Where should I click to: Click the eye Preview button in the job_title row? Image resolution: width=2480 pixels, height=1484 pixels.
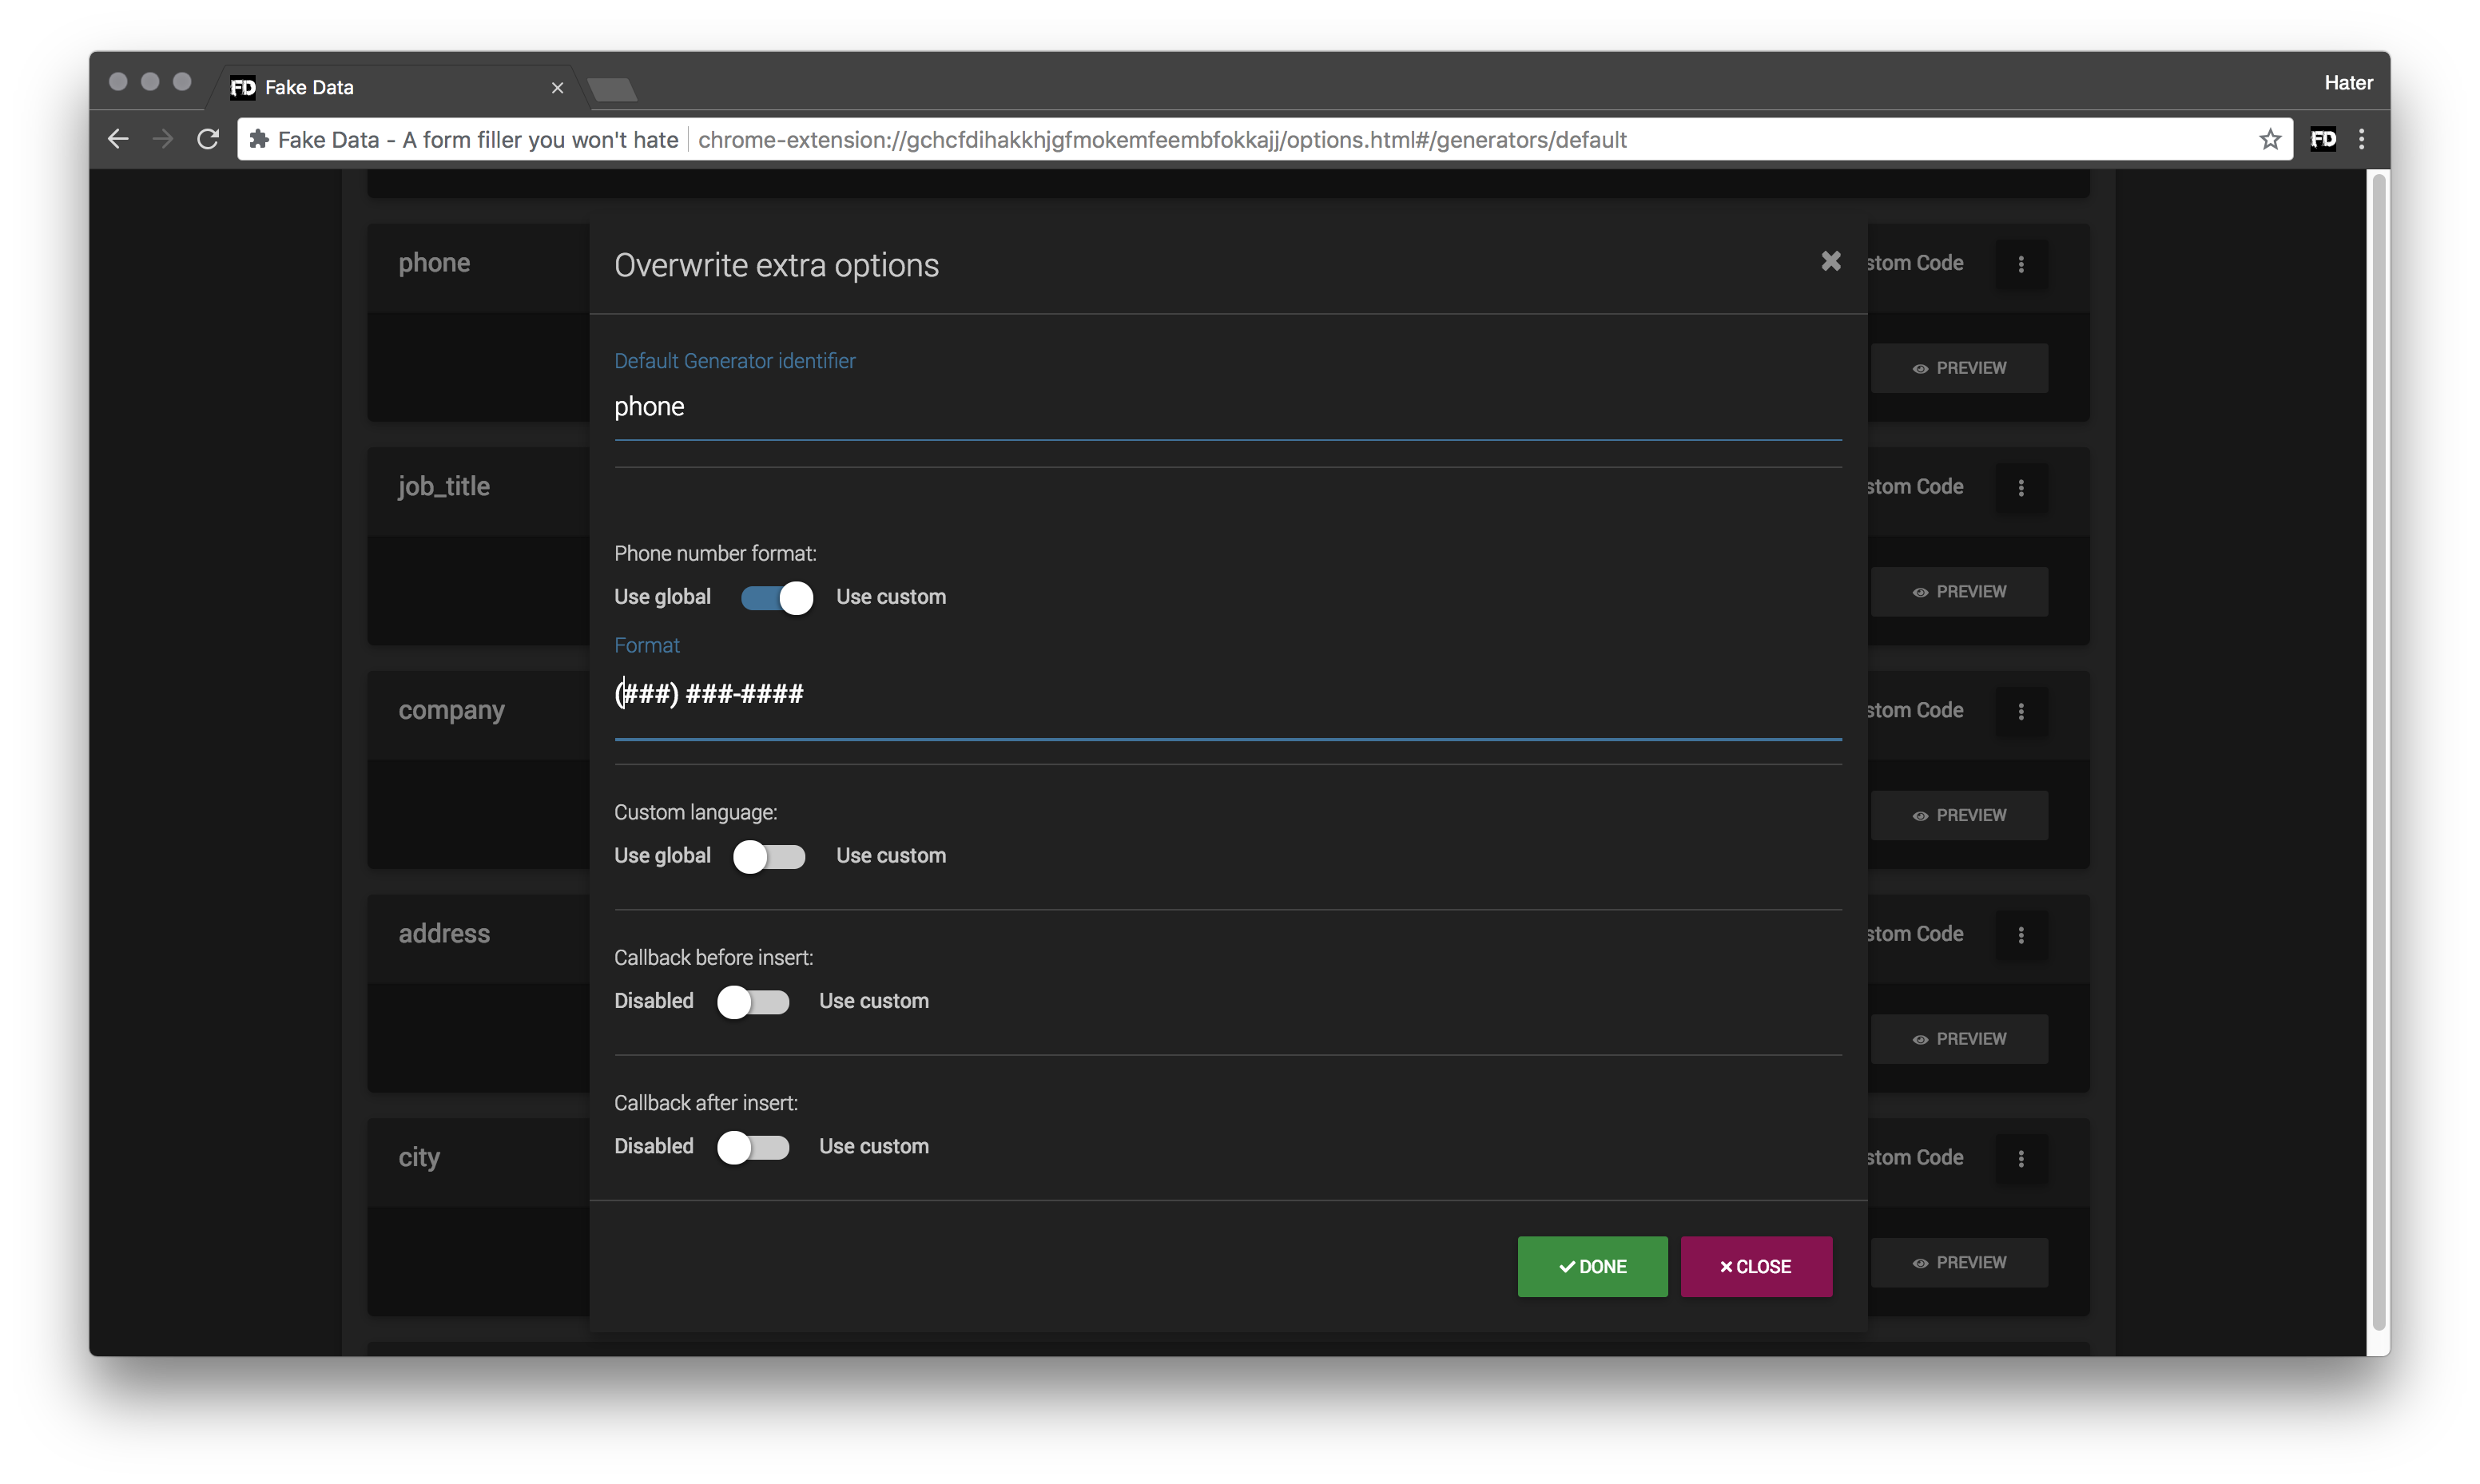click(x=1959, y=592)
